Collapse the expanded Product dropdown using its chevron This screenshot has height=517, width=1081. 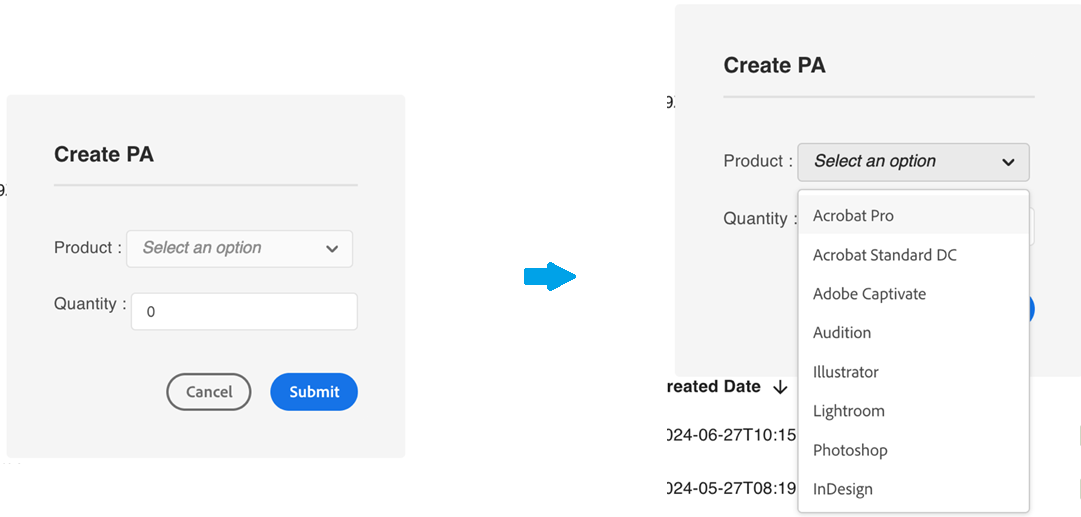click(x=1008, y=162)
